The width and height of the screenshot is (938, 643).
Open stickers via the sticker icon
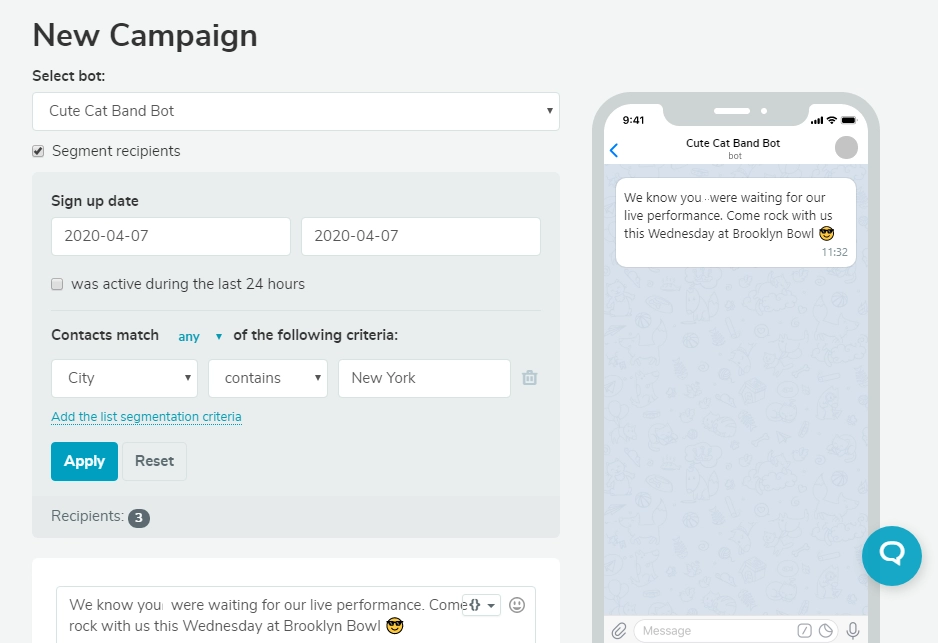pos(826,630)
